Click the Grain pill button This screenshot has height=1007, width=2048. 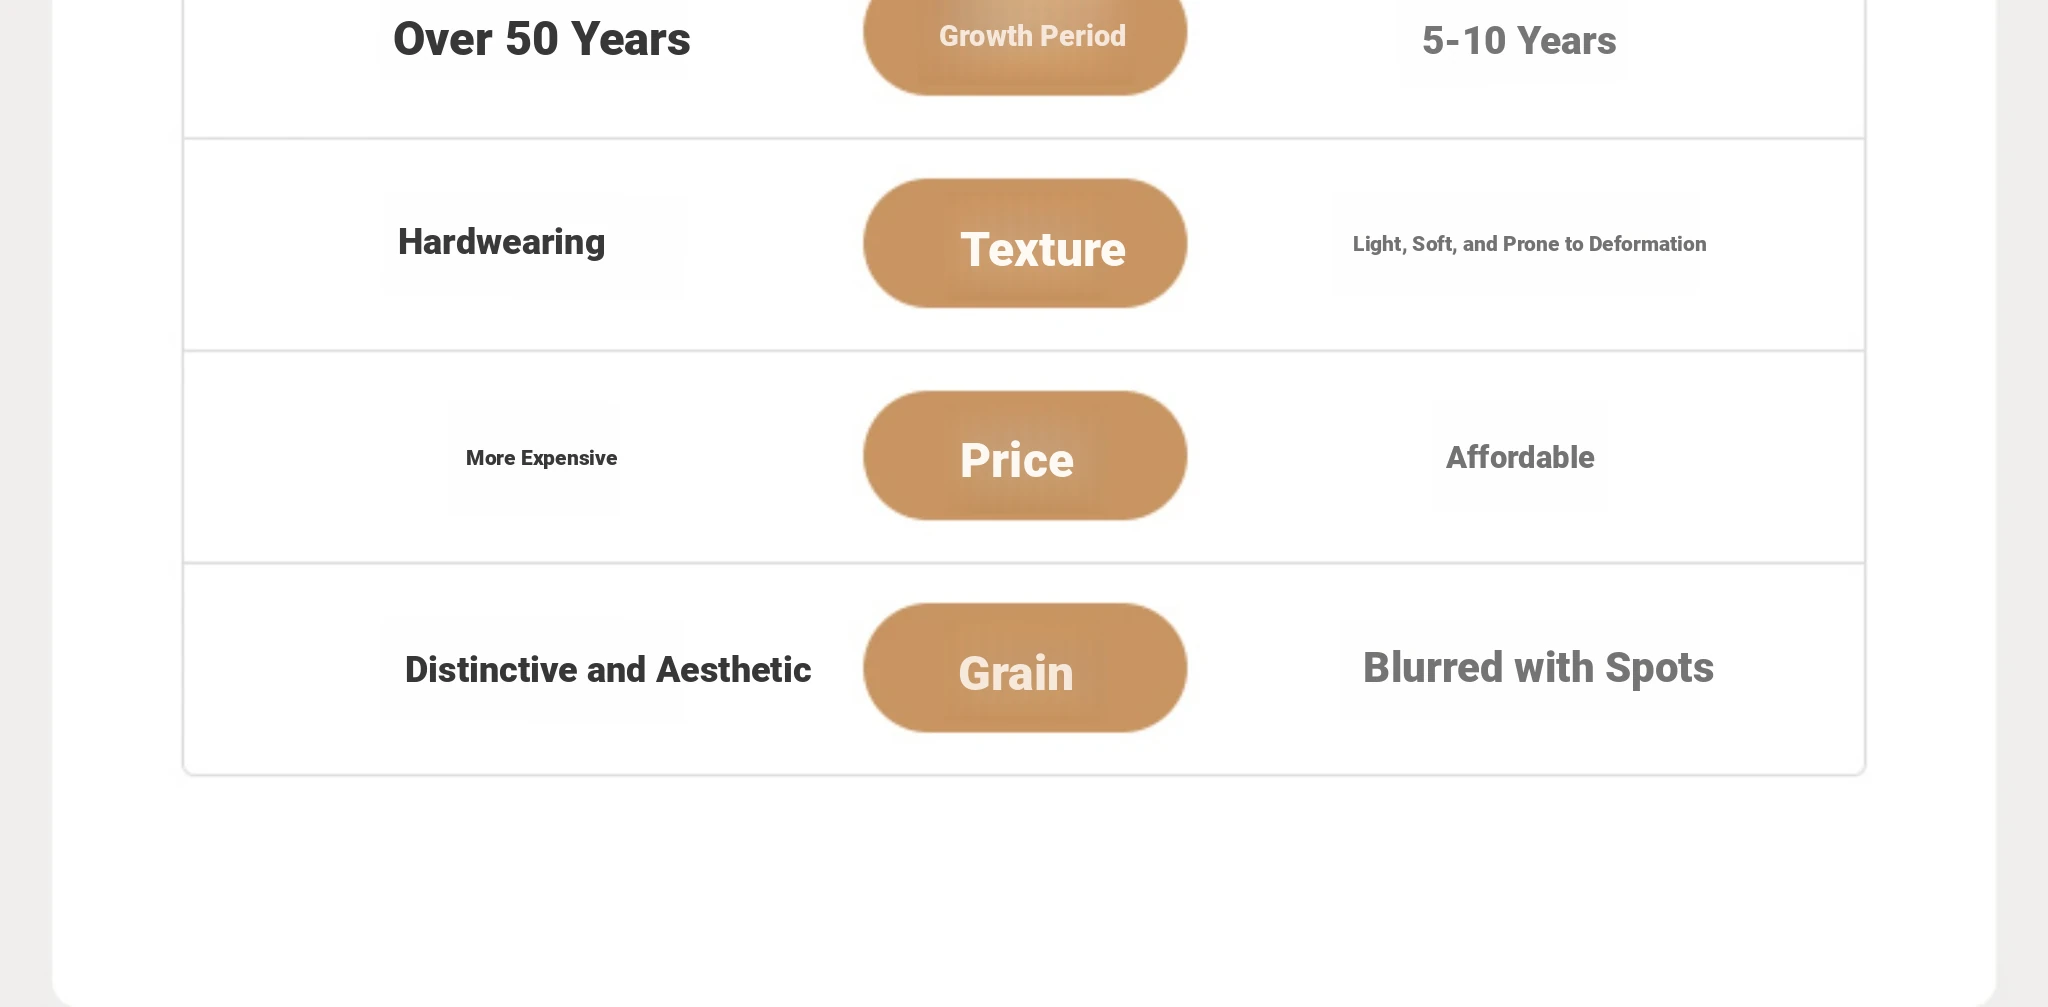(x=1026, y=669)
